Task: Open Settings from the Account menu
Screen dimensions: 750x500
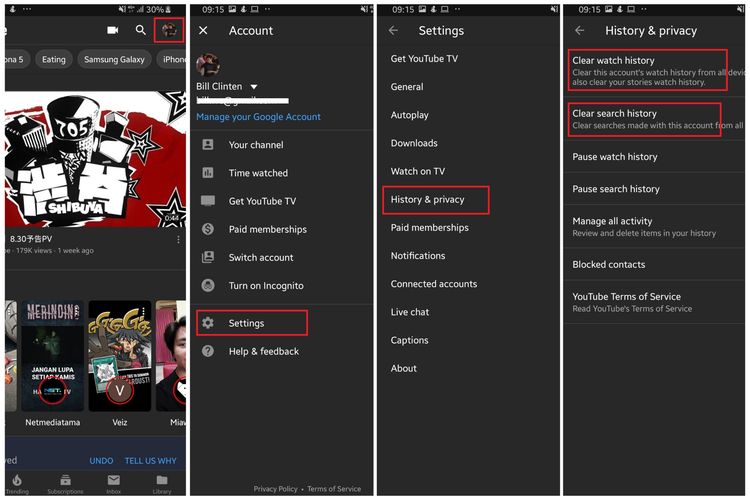Action: click(x=252, y=323)
